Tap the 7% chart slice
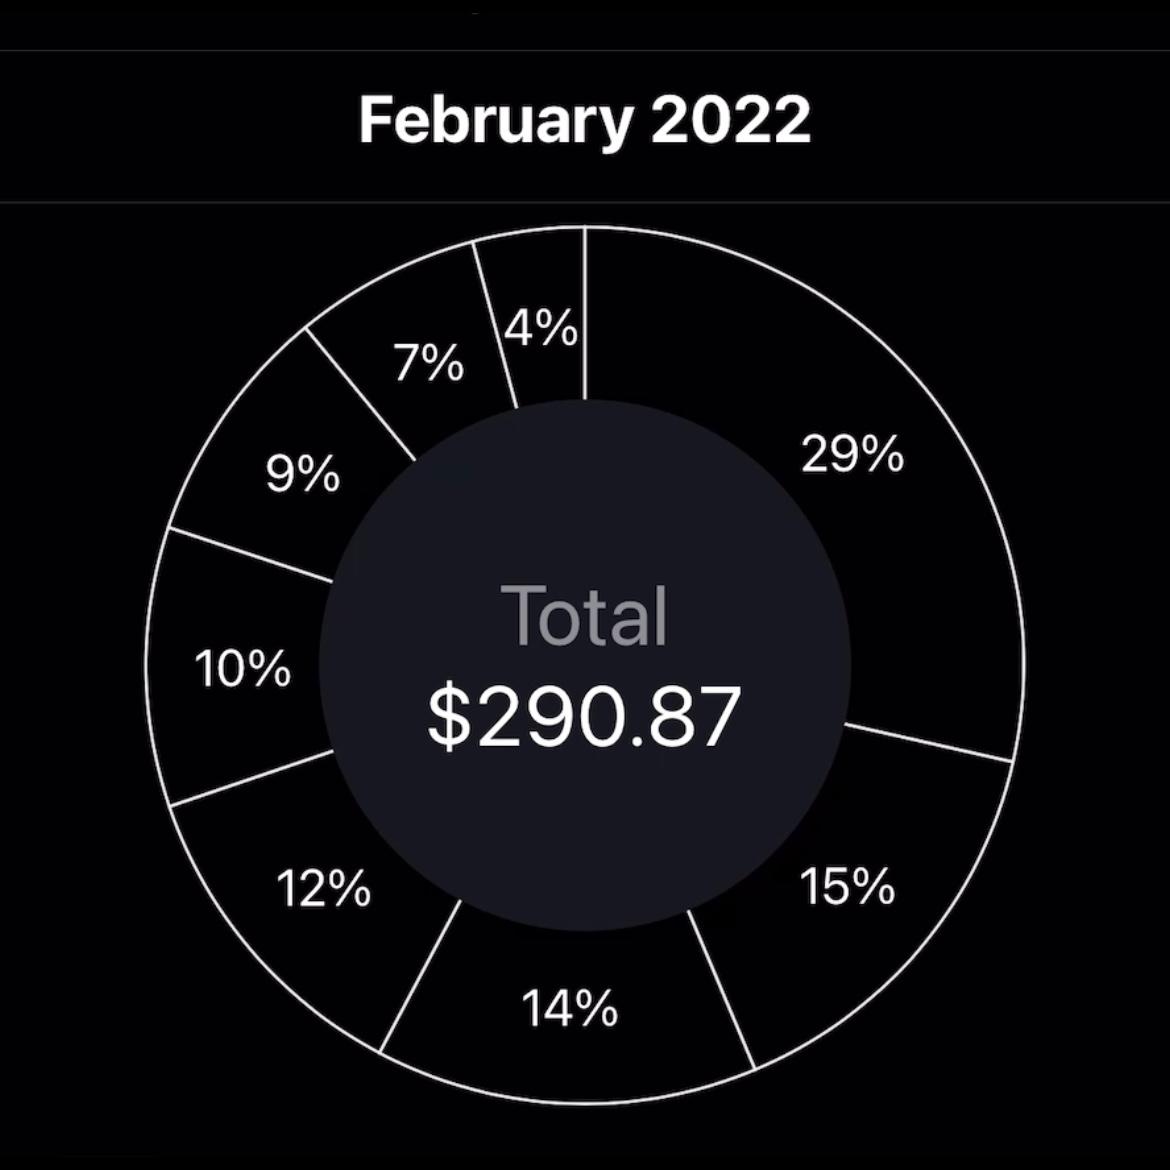This screenshot has width=1170, height=1170. [428, 363]
